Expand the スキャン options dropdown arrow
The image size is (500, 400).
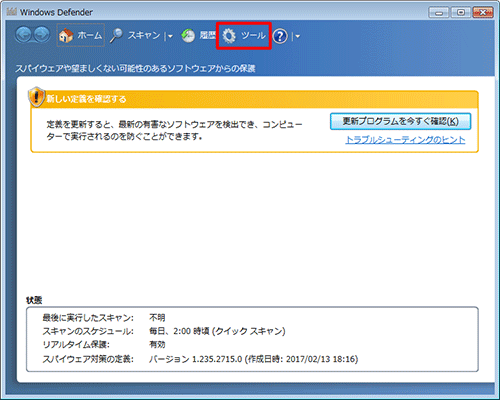(170, 36)
